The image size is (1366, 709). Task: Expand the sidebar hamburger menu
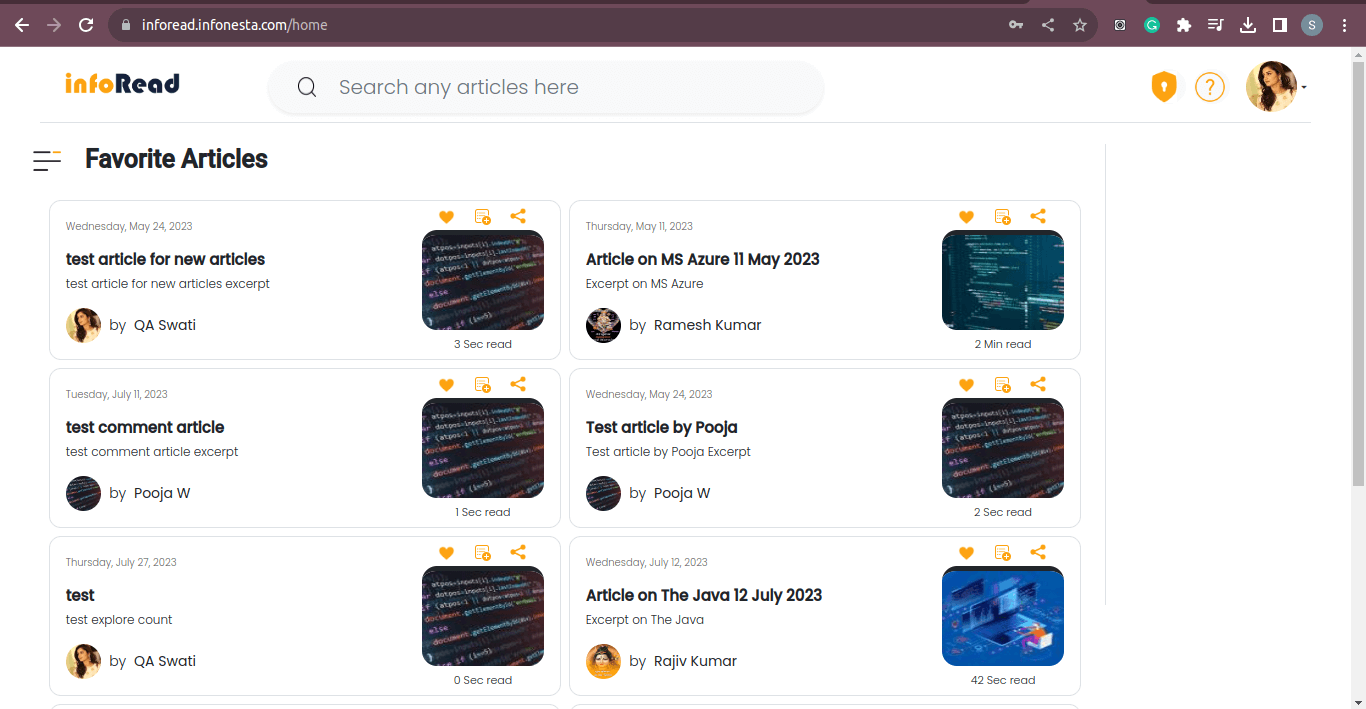tap(47, 160)
